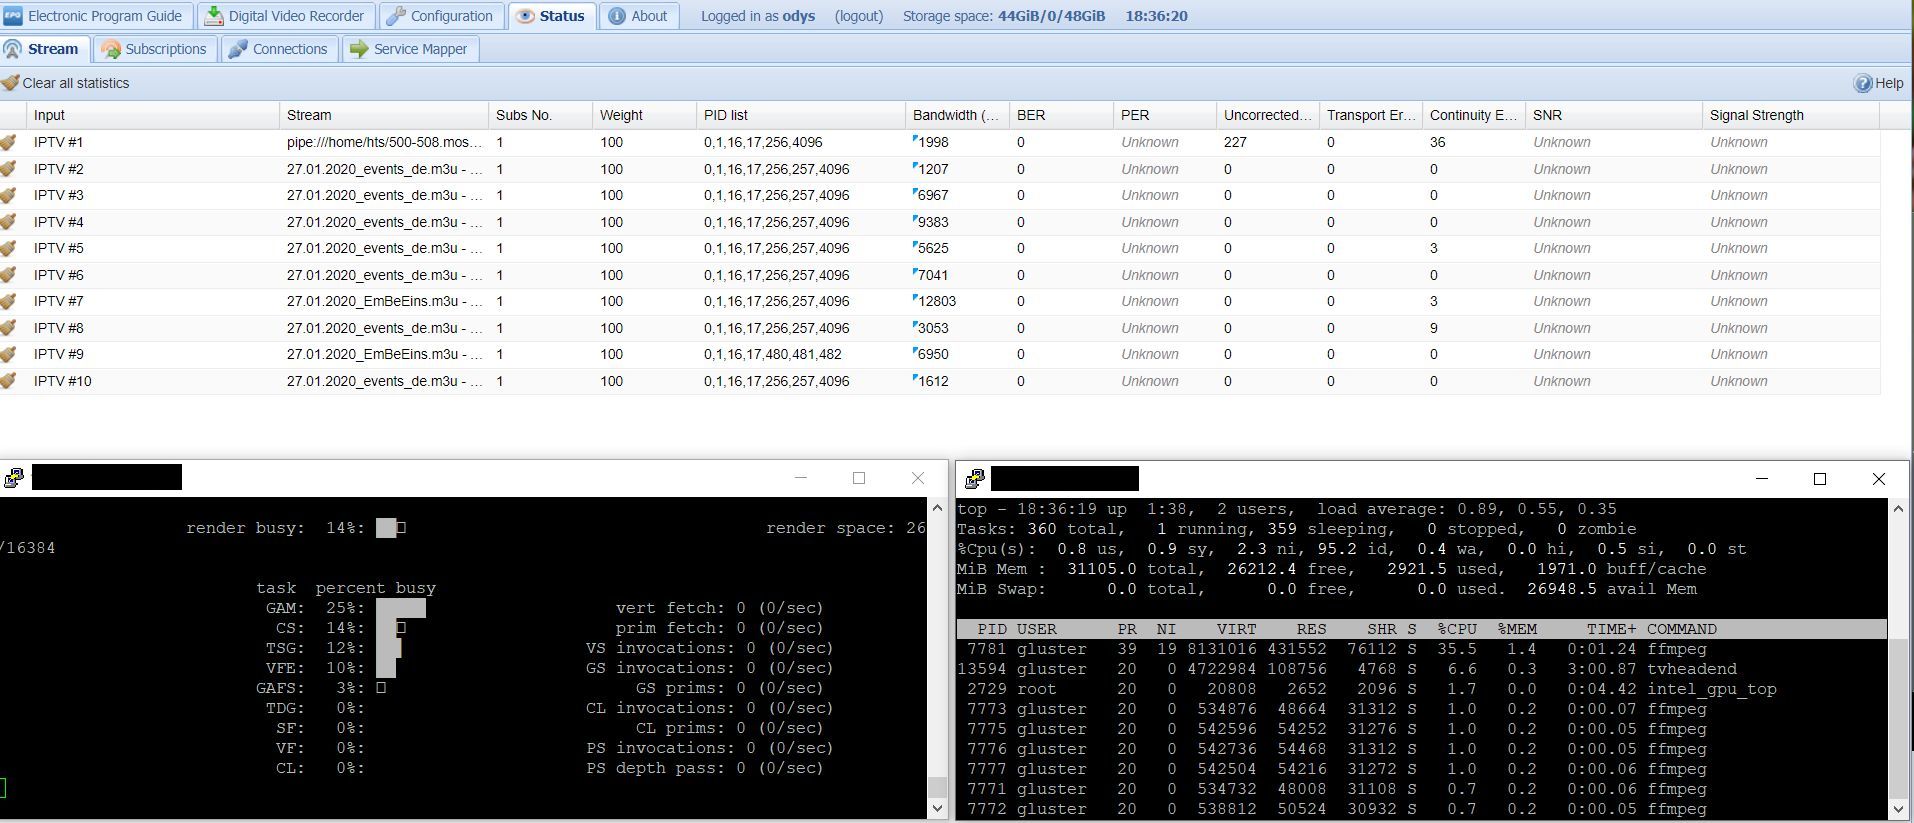Click the logout link
Screen dimensions: 1914x823
(859, 16)
